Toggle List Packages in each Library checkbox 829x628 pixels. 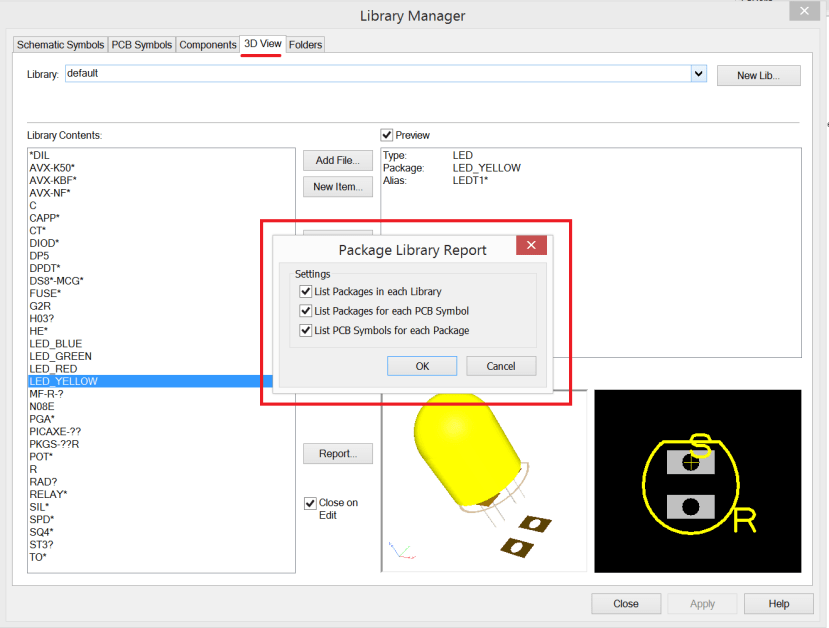click(306, 291)
